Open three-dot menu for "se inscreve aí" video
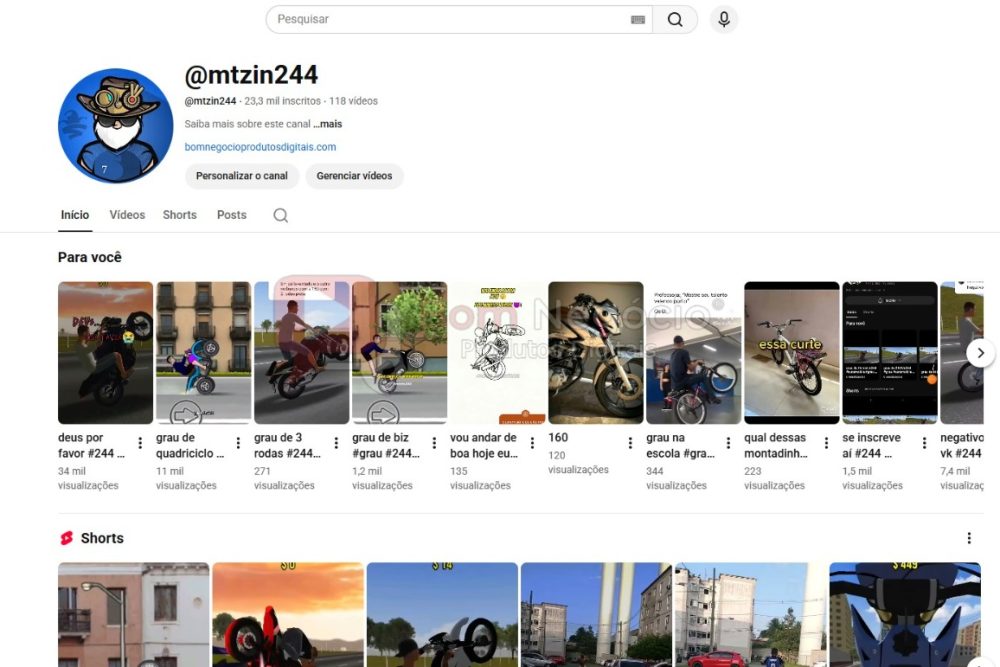This screenshot has height=667, width=1000. [x=924, y=443]
